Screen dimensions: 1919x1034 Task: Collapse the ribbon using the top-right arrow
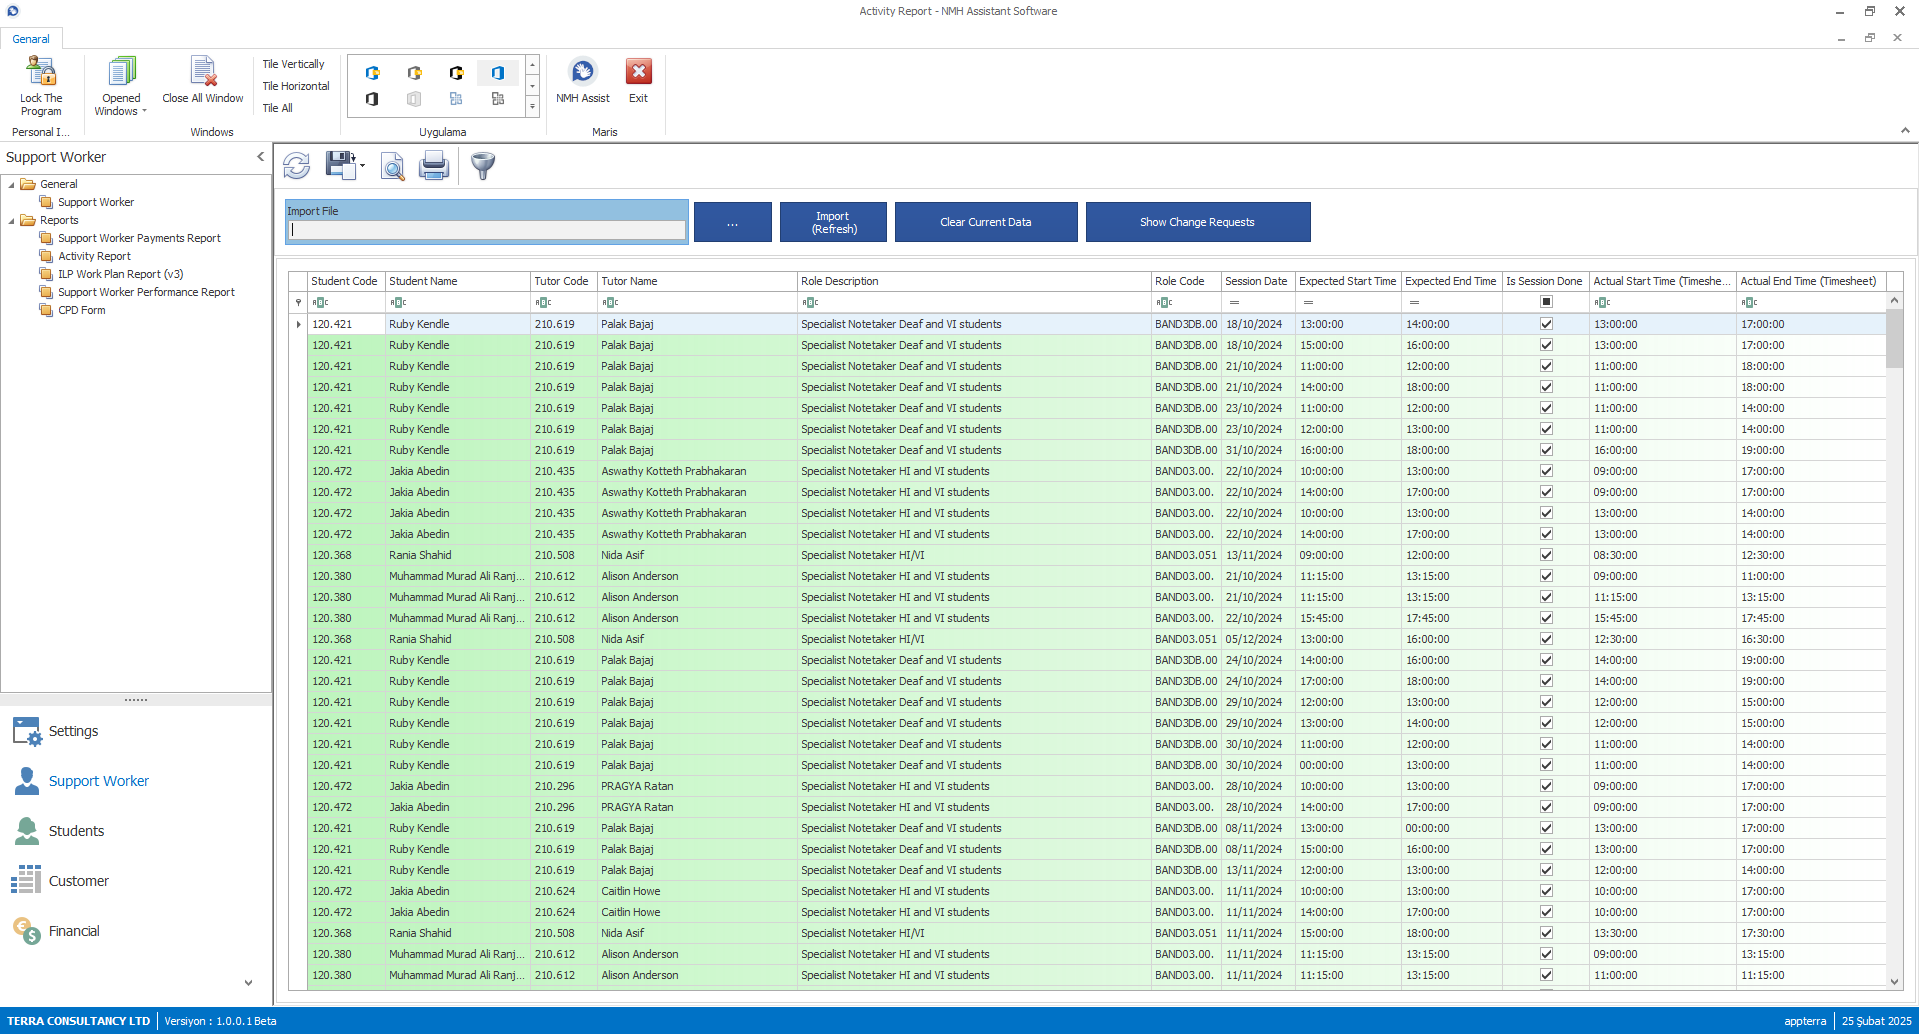click(1904, 131)
